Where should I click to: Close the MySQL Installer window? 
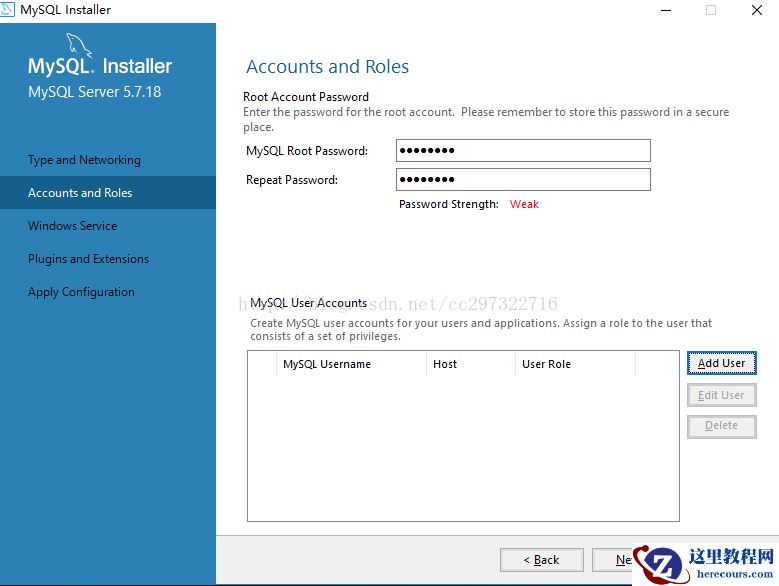pos(757,10)
